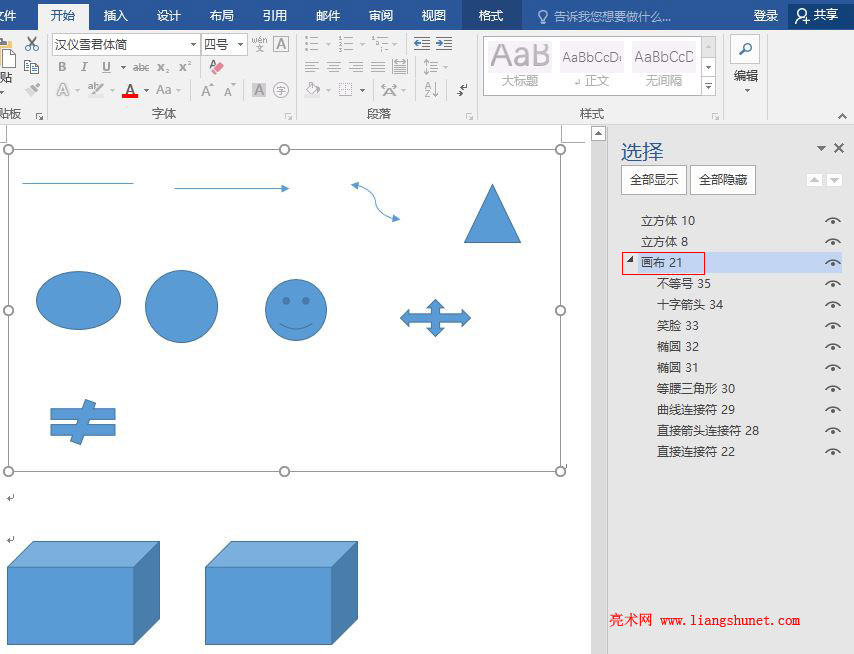Screen dimensions: 854x654
Task: Click the 共享 share button
Action: click(819, 16)
